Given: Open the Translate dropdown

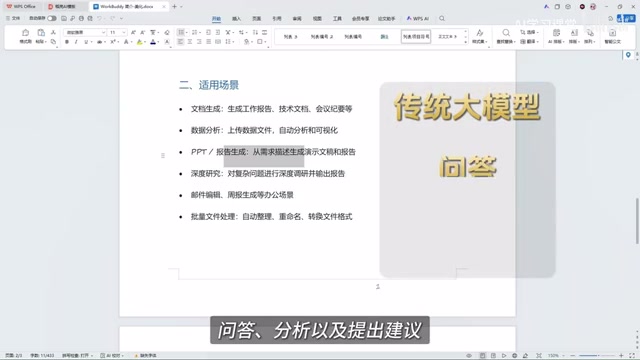Looking at the screenshot, I should click(x=529, y=42).
